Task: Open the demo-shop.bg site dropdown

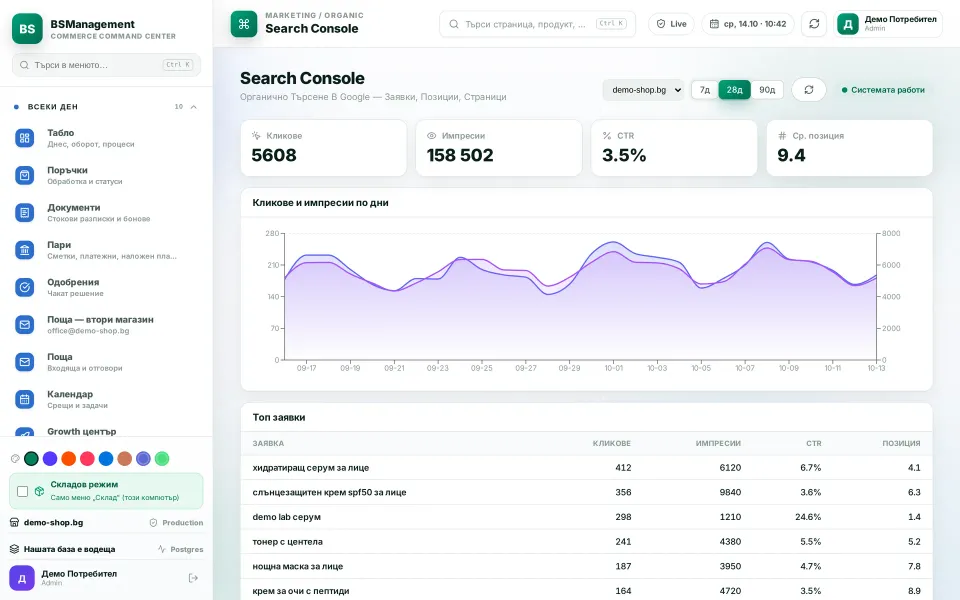Action: pos(643,90)
